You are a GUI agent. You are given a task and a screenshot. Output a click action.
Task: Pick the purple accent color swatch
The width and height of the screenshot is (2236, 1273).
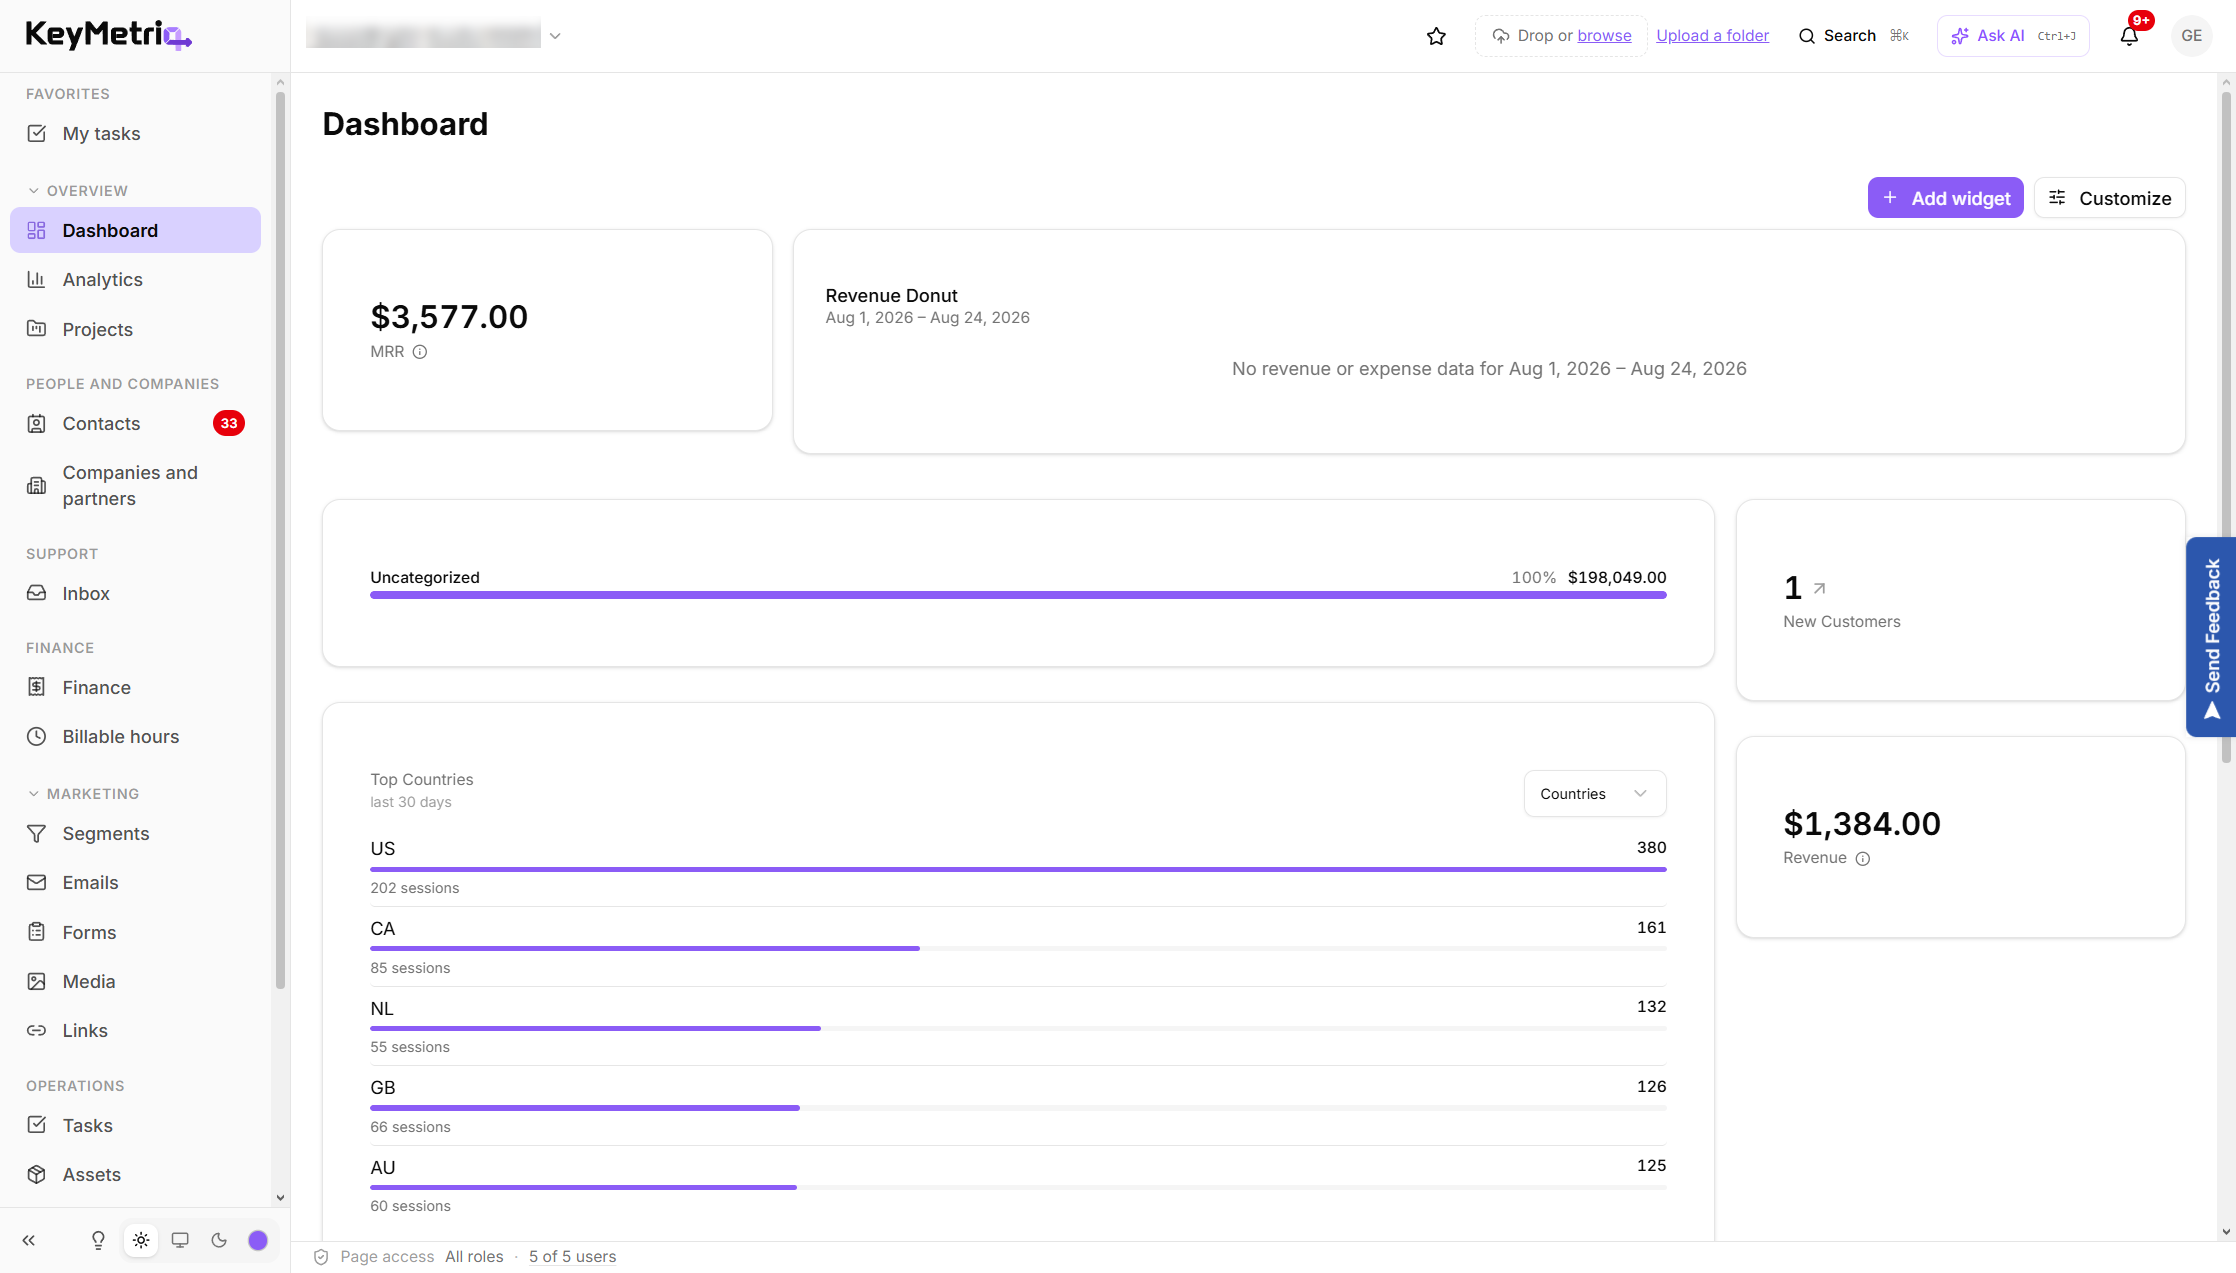[258, 1241]
